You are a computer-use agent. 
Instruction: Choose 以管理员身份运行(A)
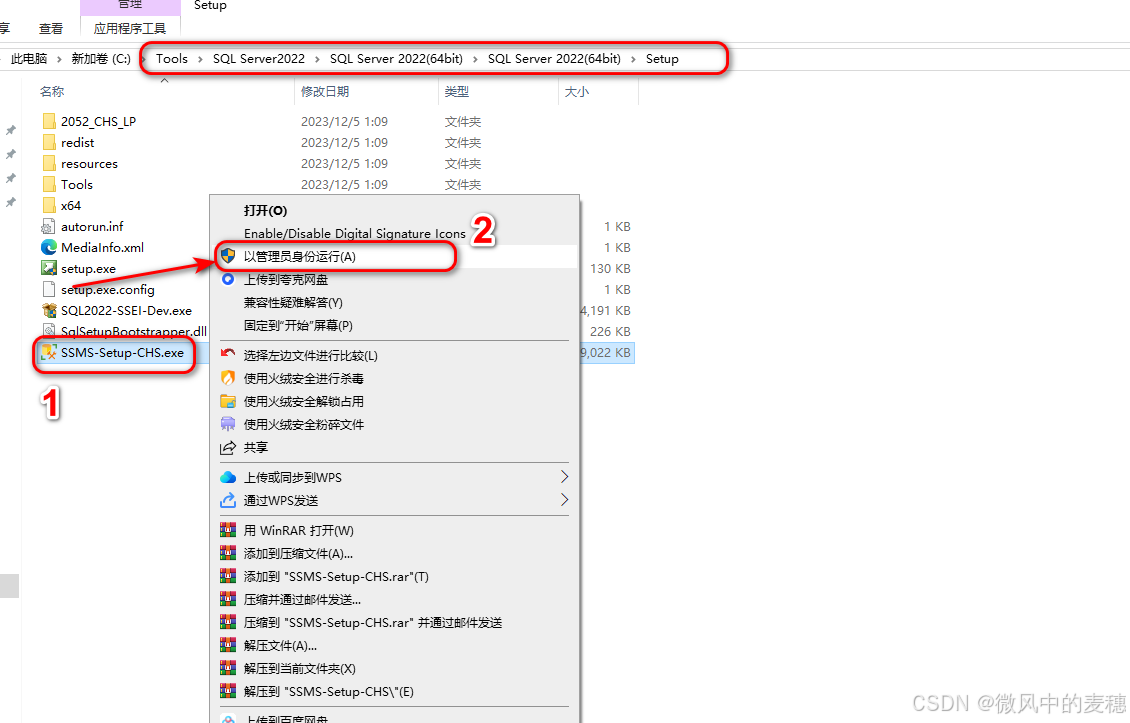300,256
